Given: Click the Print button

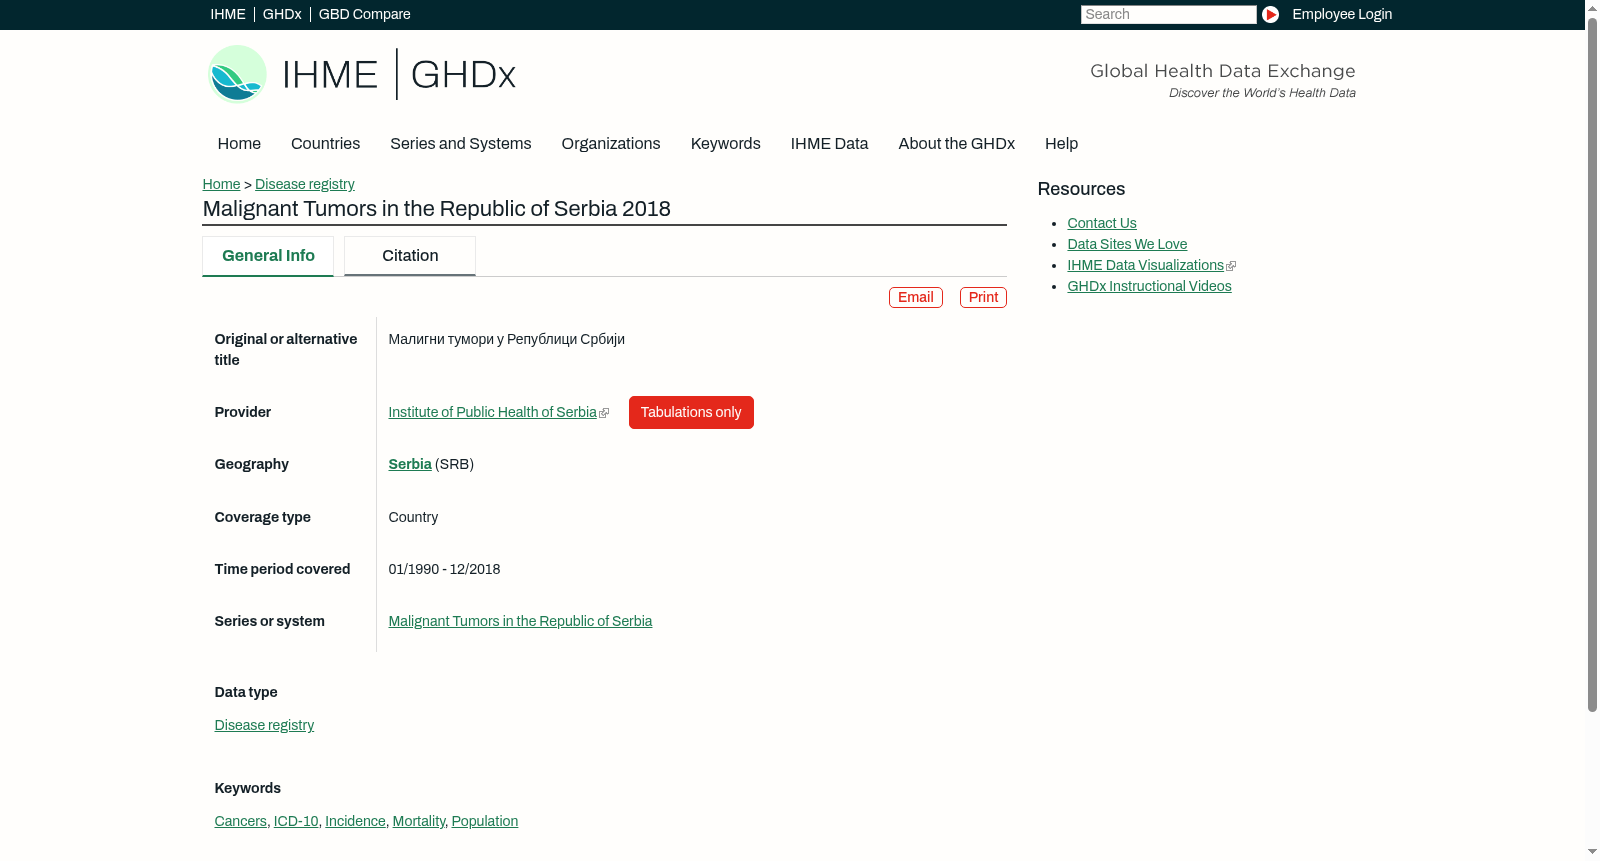Looking at the screenshot, I should point(983,297).
